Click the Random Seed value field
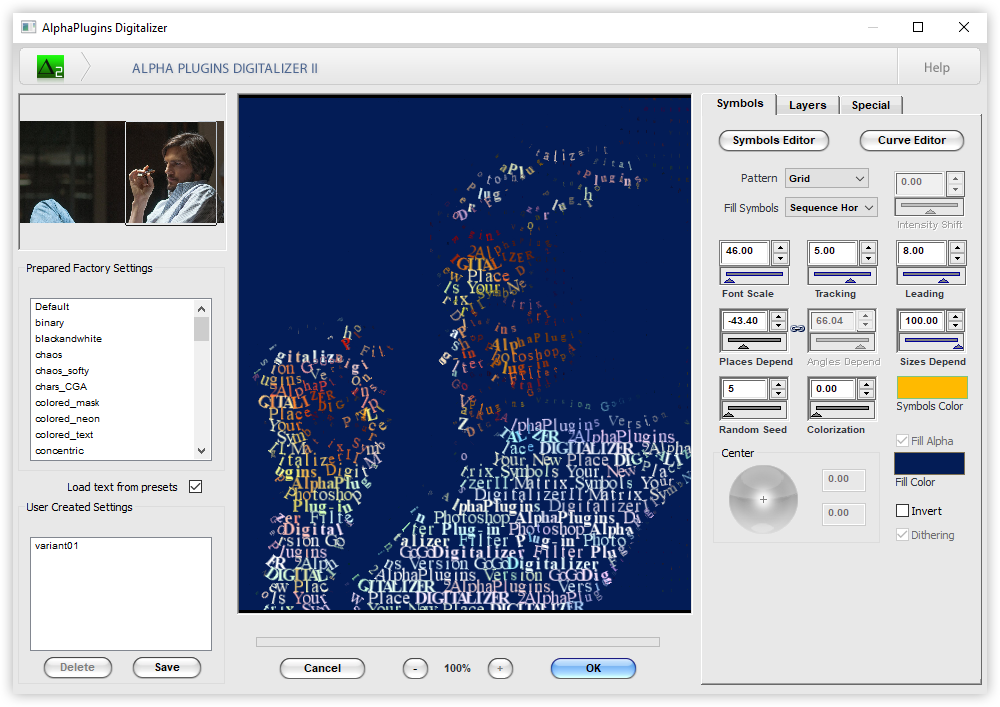The image size is (1000, 707). (744, 389)
